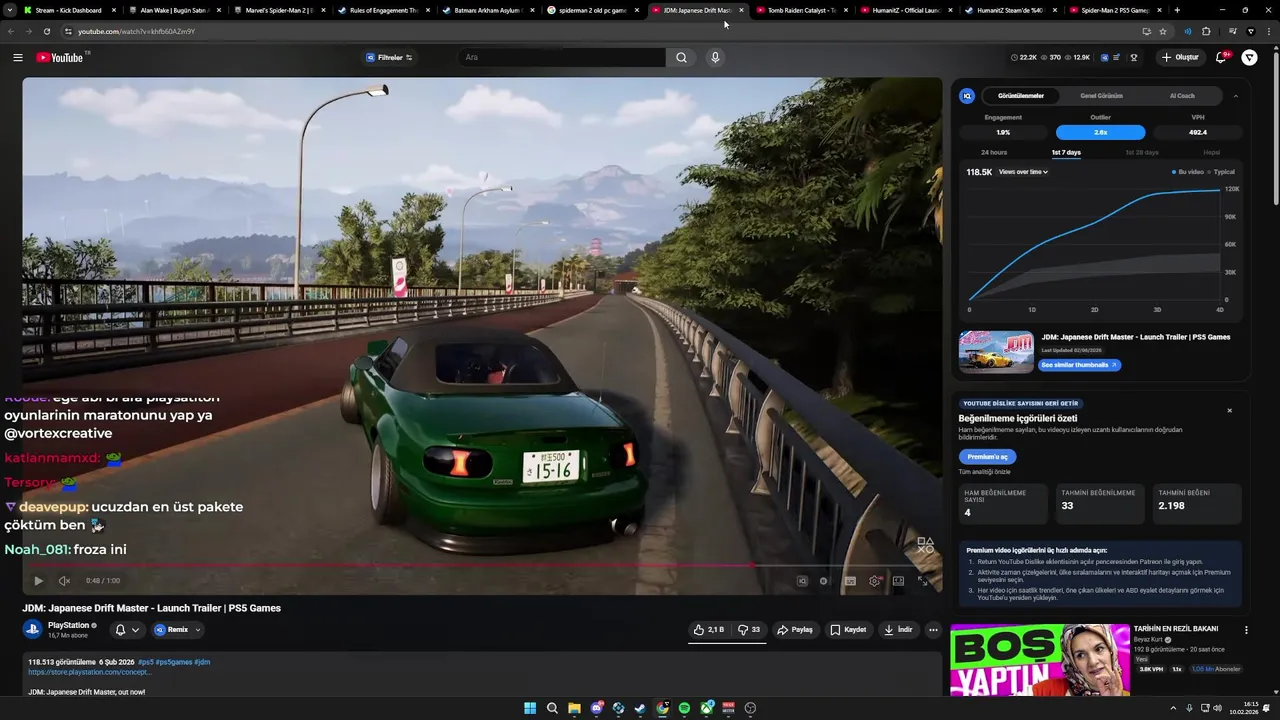Open the Filtreler filter button
Screen dimensions: 1280x720
point(389,58)
